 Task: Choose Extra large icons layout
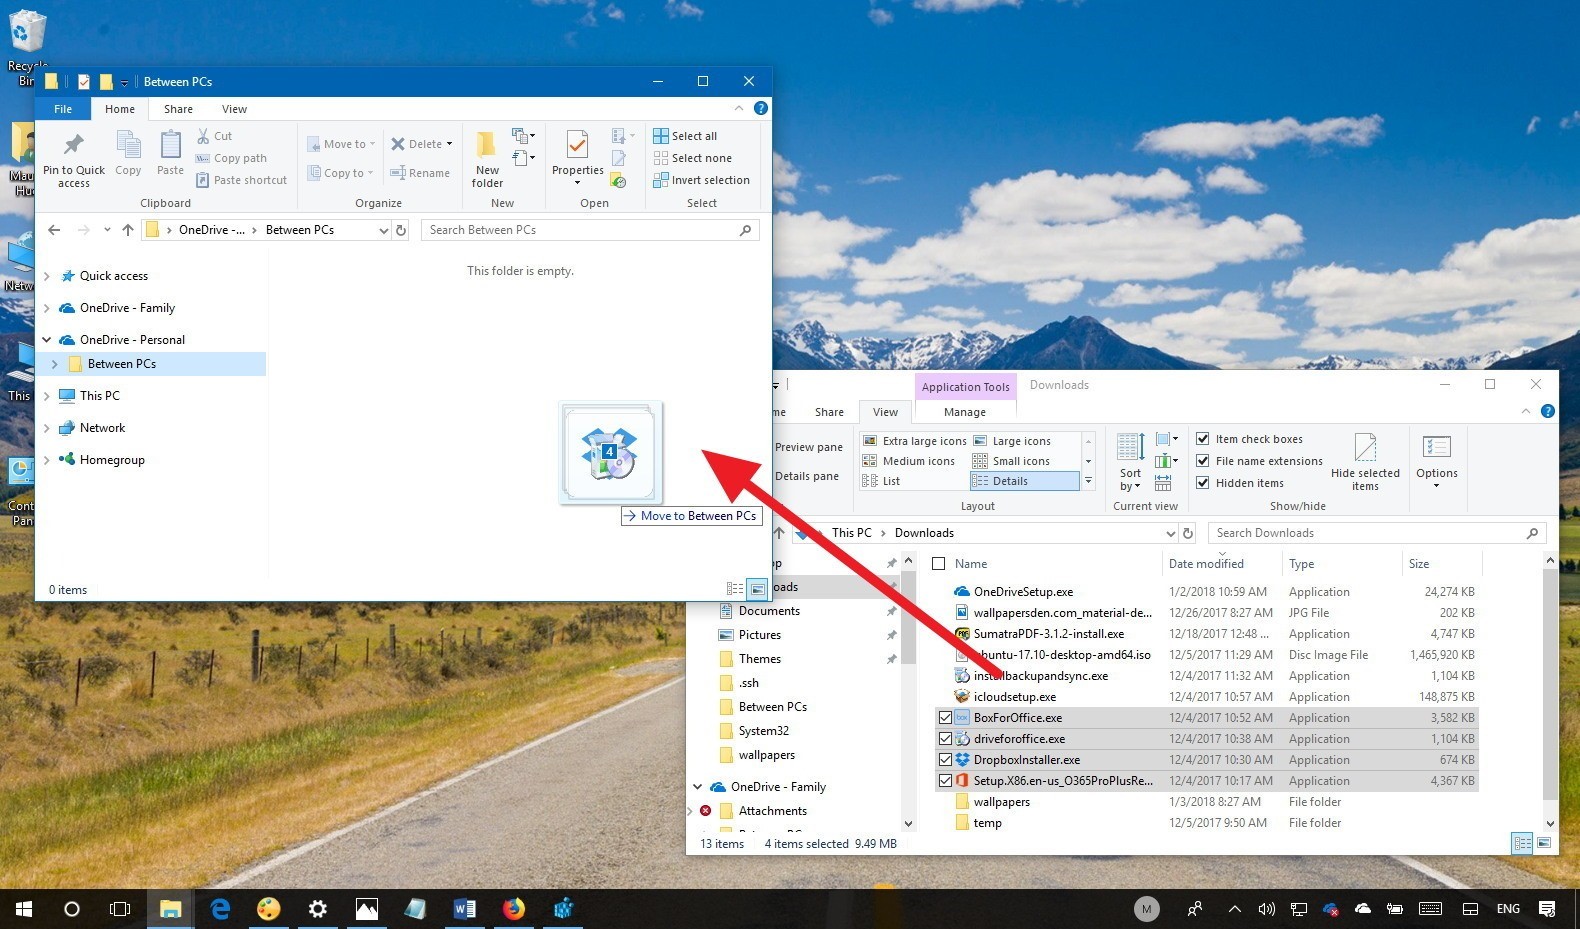[x=914, y=441]
